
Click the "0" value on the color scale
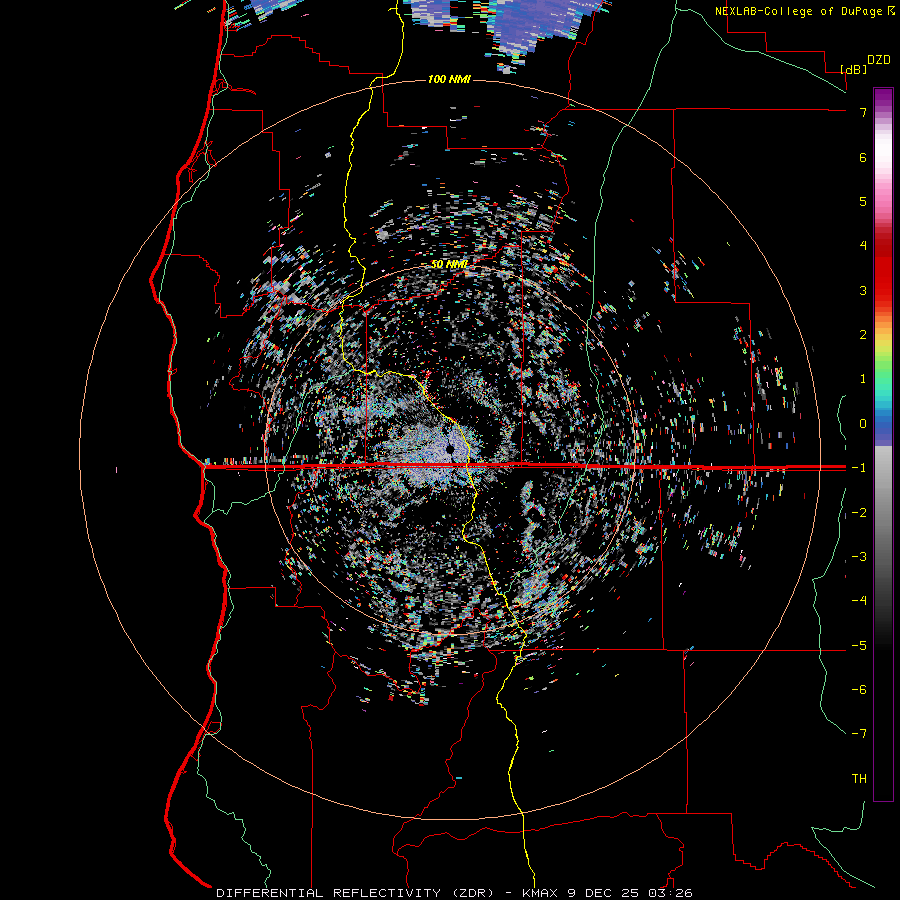[863, 424]
